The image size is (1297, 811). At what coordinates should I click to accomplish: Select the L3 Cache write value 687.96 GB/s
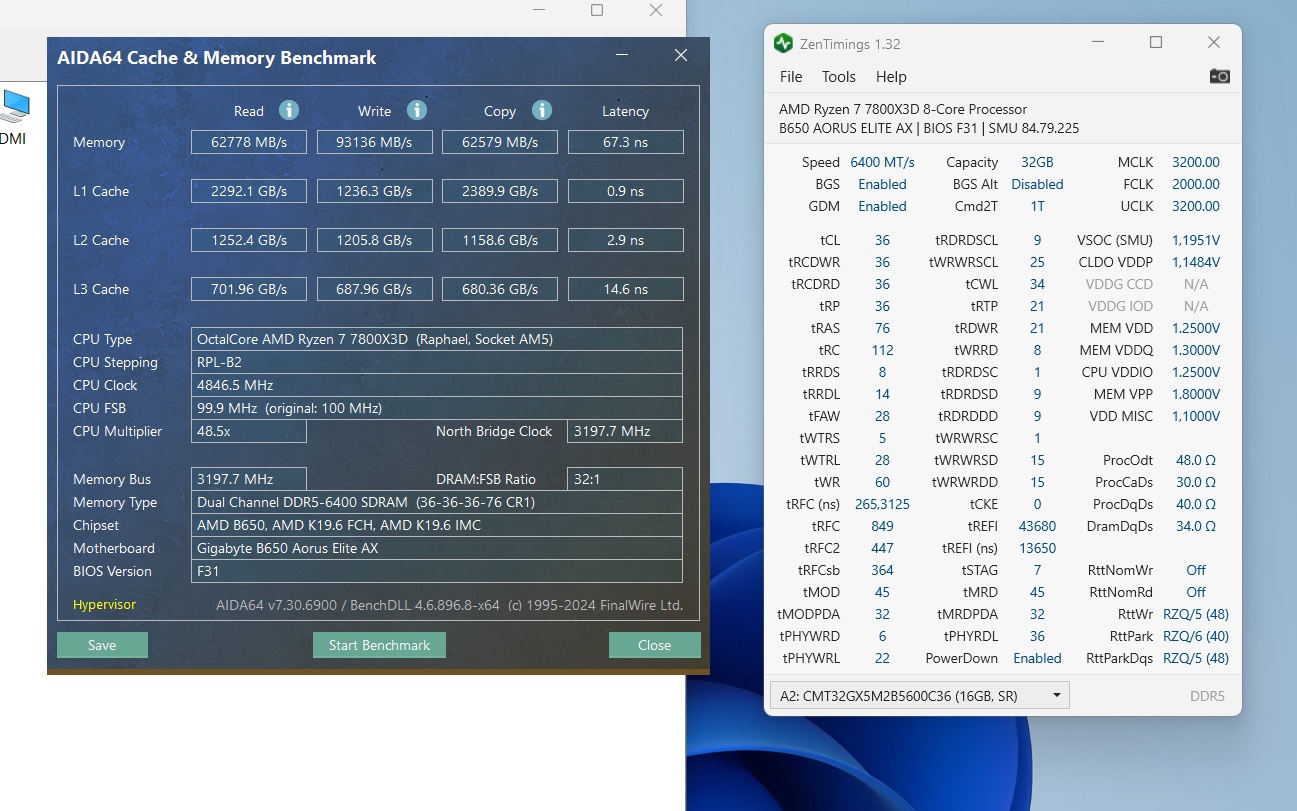click(375, 289)
